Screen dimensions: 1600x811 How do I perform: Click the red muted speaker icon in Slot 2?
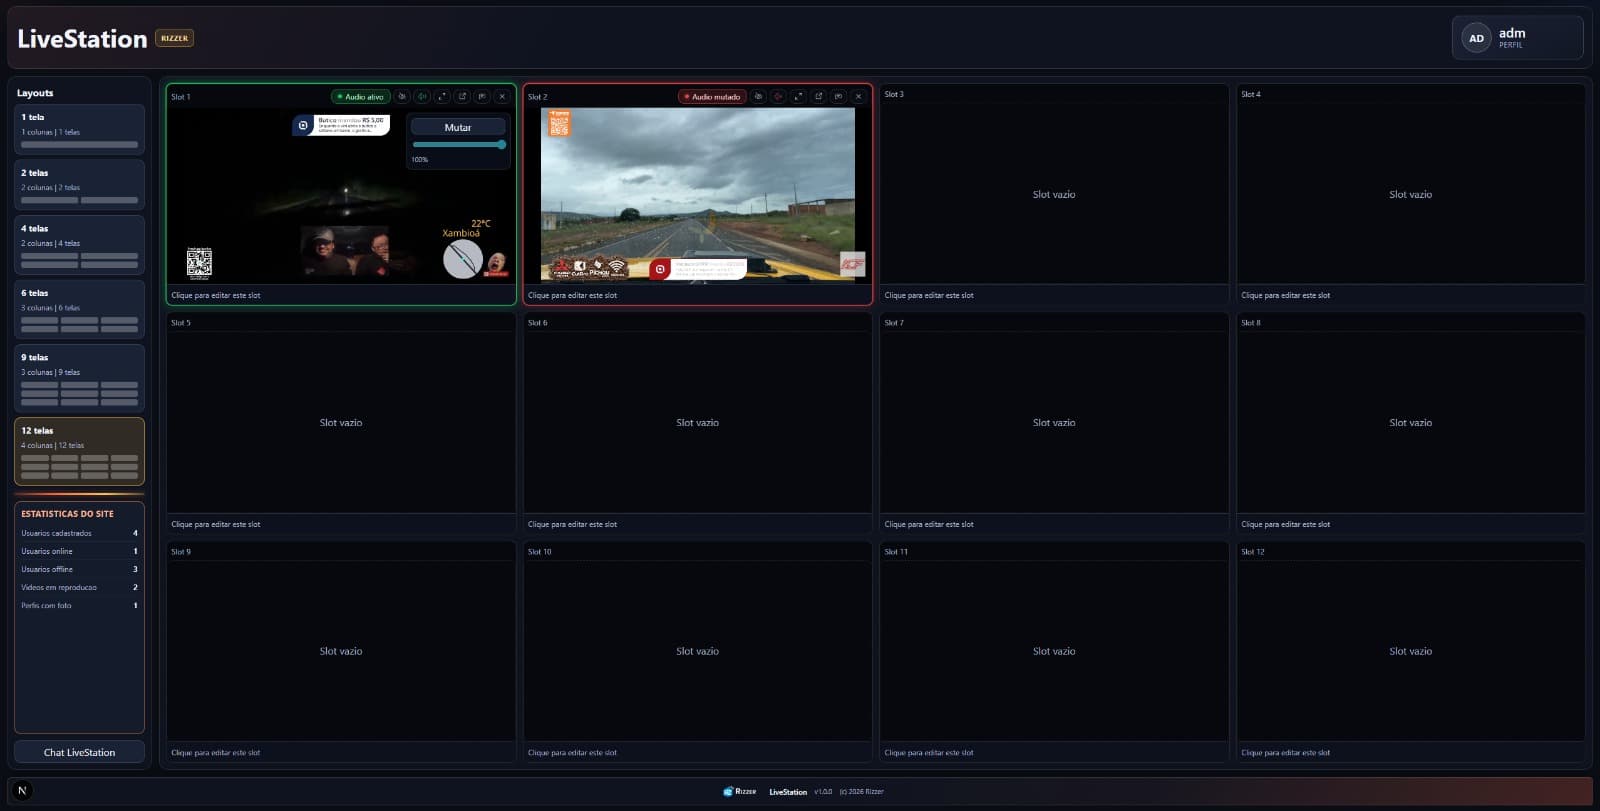(x=778, y=97)
